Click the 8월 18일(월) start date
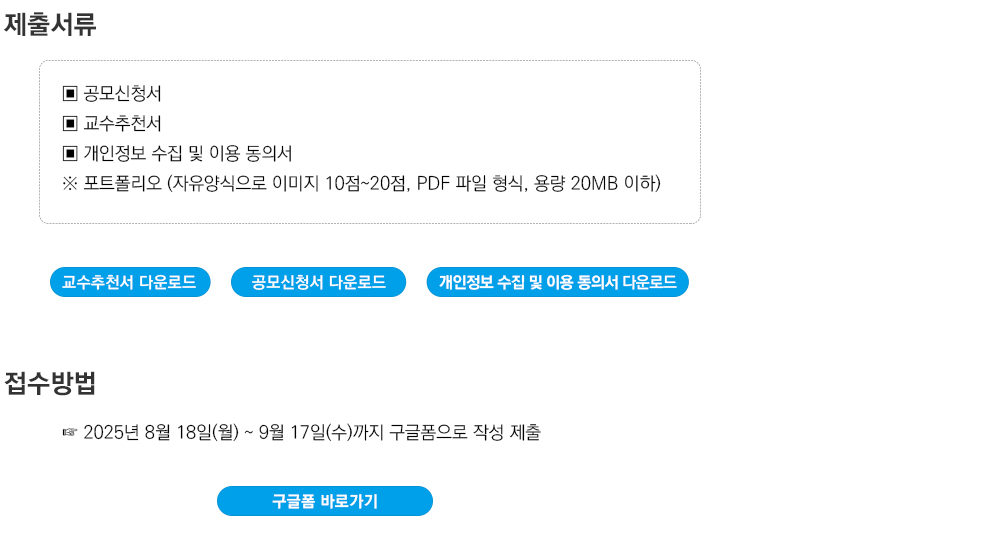 click(191, 433)
